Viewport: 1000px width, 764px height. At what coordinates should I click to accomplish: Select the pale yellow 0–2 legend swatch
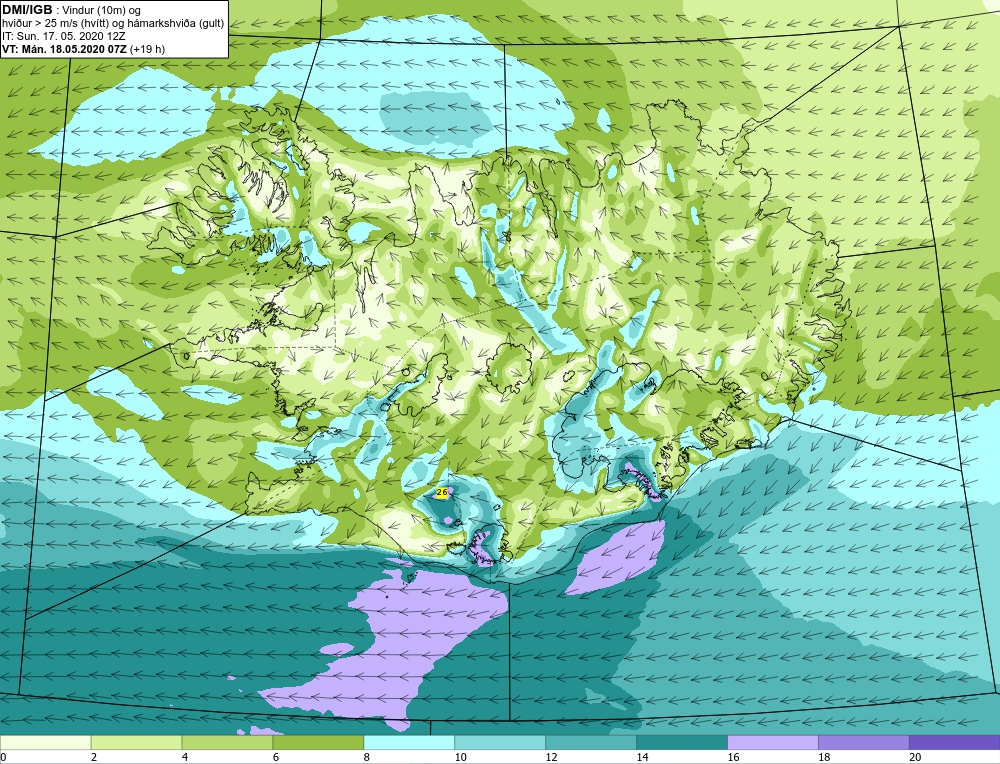[45, 743]
